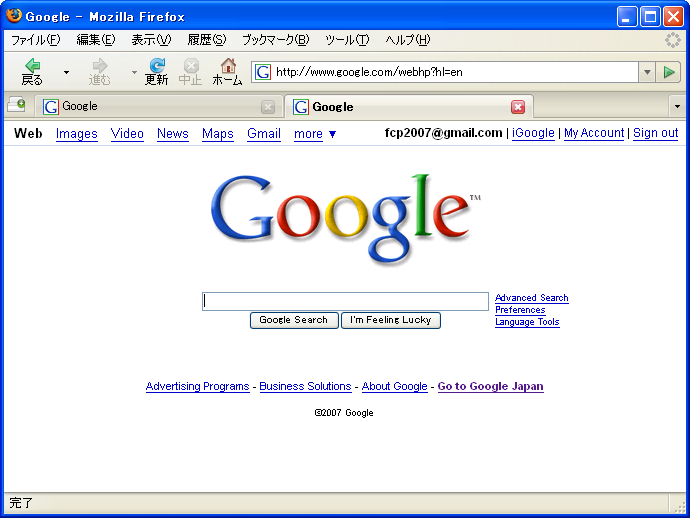Open the Back button history dropdown

(x=66, y=72)
